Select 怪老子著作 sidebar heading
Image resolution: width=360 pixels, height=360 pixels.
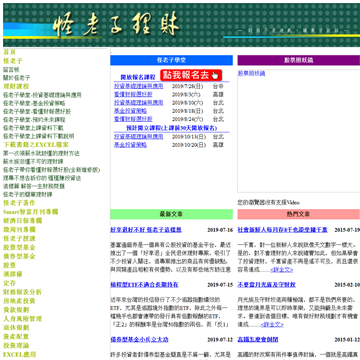pyautogui.click(x=19, y=203)
